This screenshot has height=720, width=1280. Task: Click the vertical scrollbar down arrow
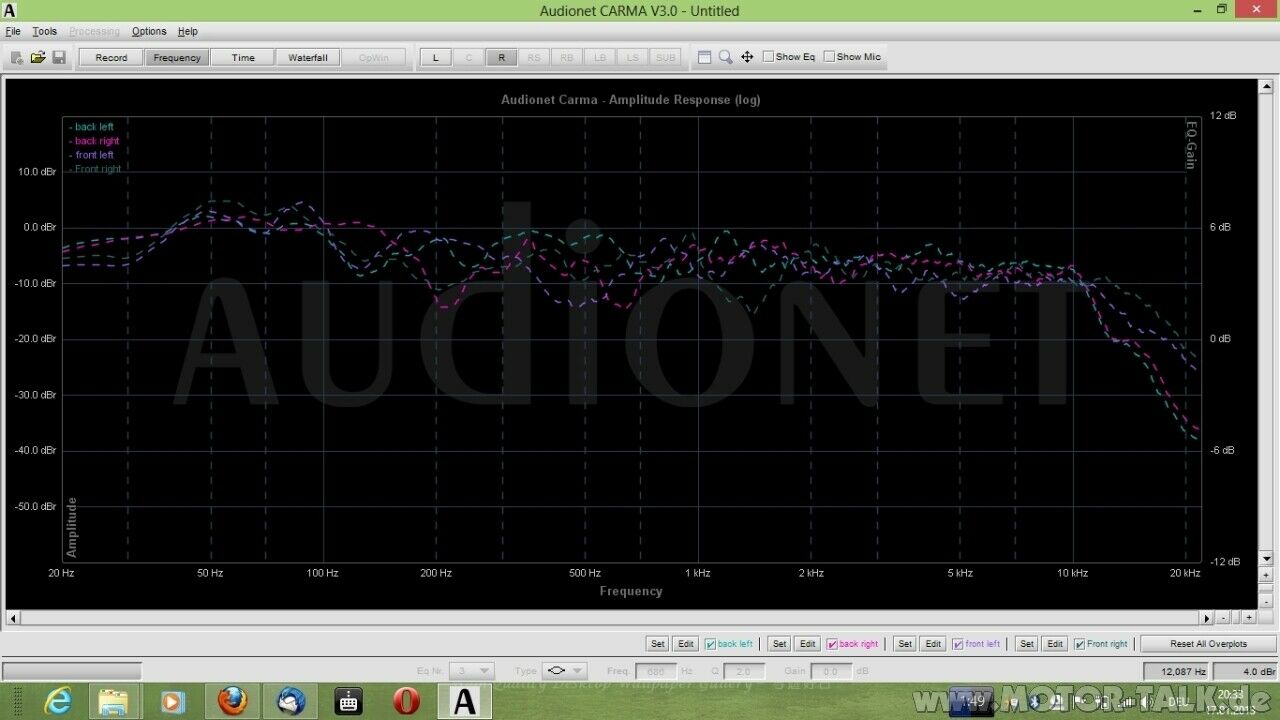coord(1267,559)
